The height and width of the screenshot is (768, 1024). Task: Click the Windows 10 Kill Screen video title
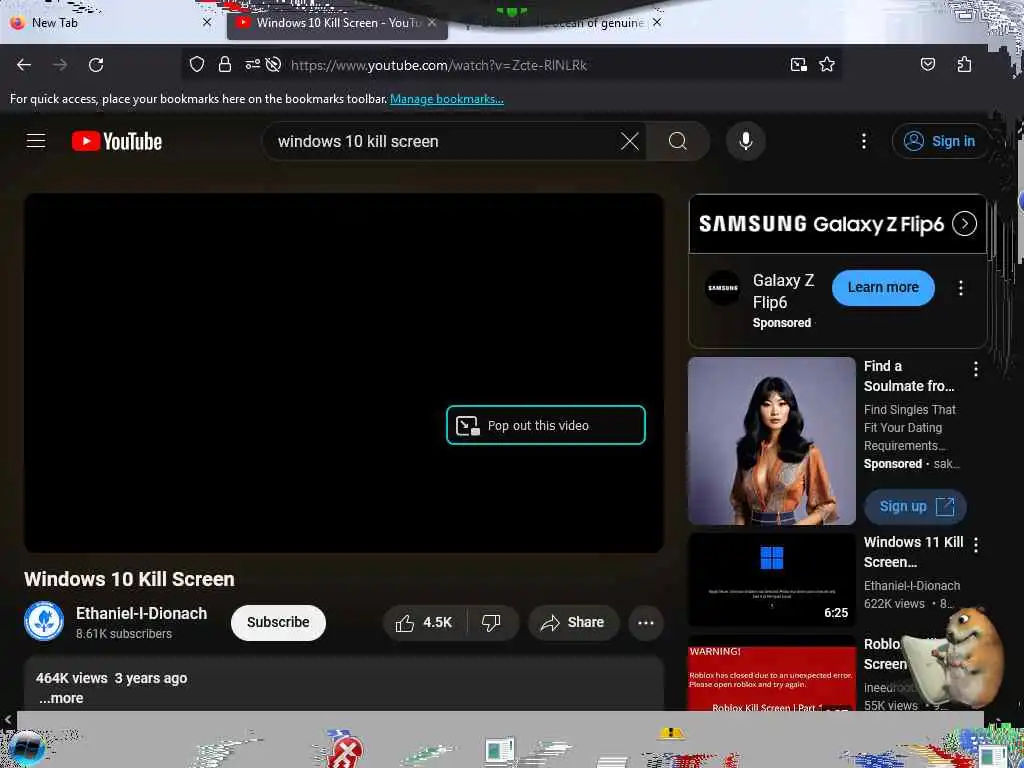coord(129,579)
